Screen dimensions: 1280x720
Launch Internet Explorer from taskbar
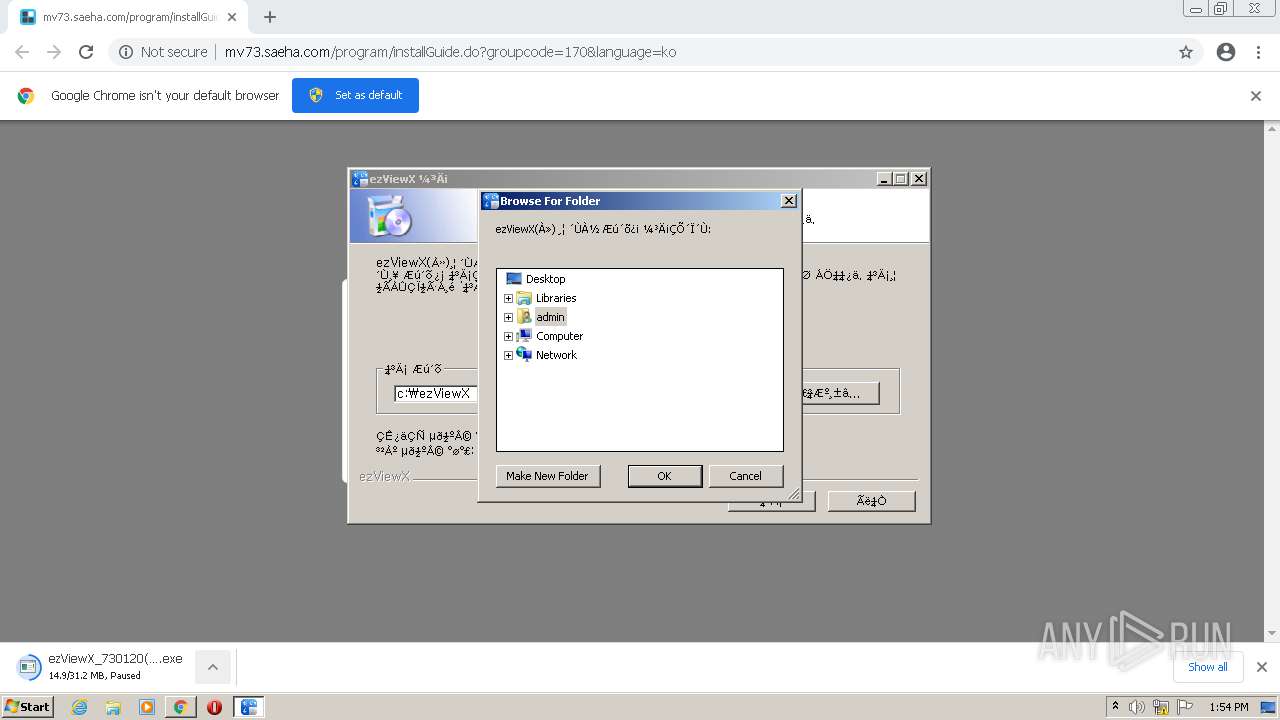pyautogui.click(x=79, y=707)
